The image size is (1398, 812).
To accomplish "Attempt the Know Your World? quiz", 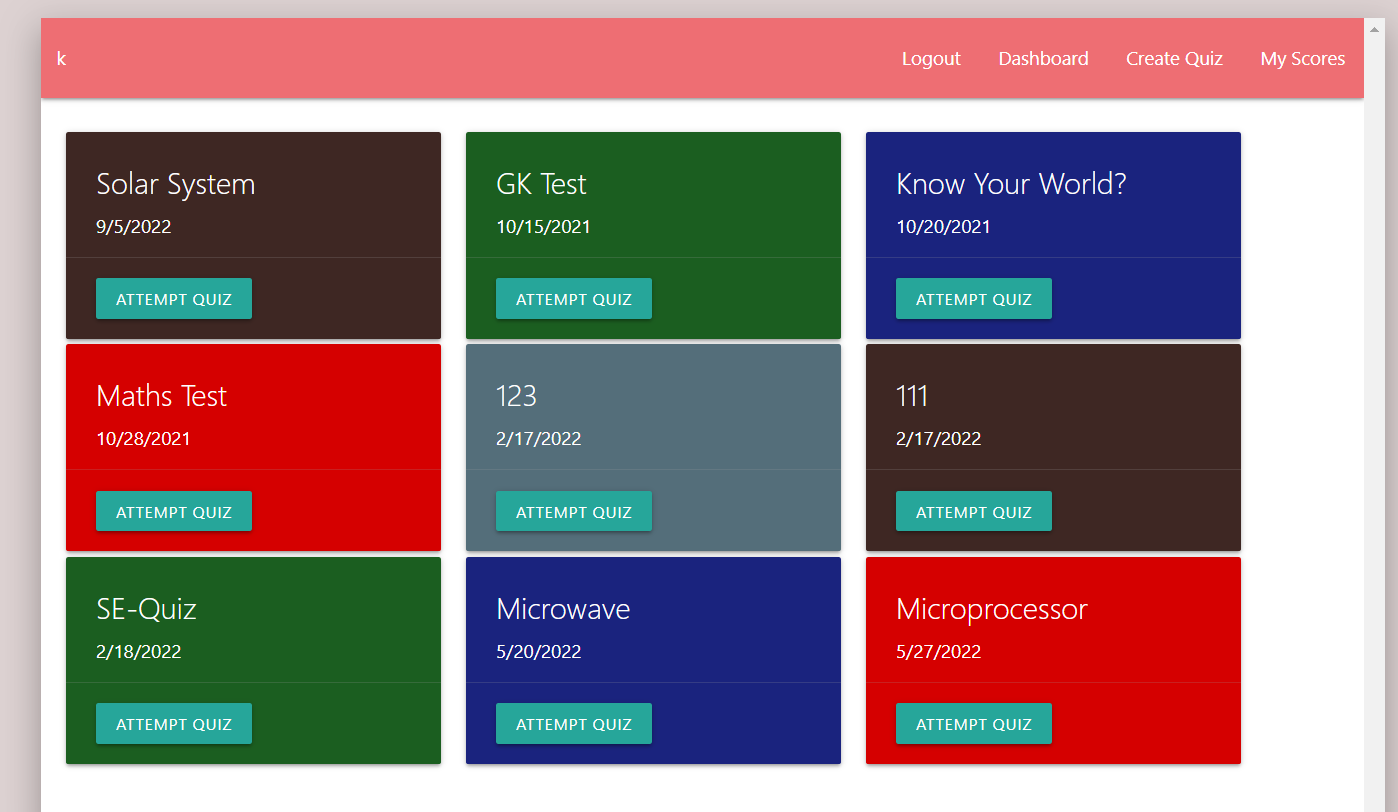I will (x=974, y=299).
